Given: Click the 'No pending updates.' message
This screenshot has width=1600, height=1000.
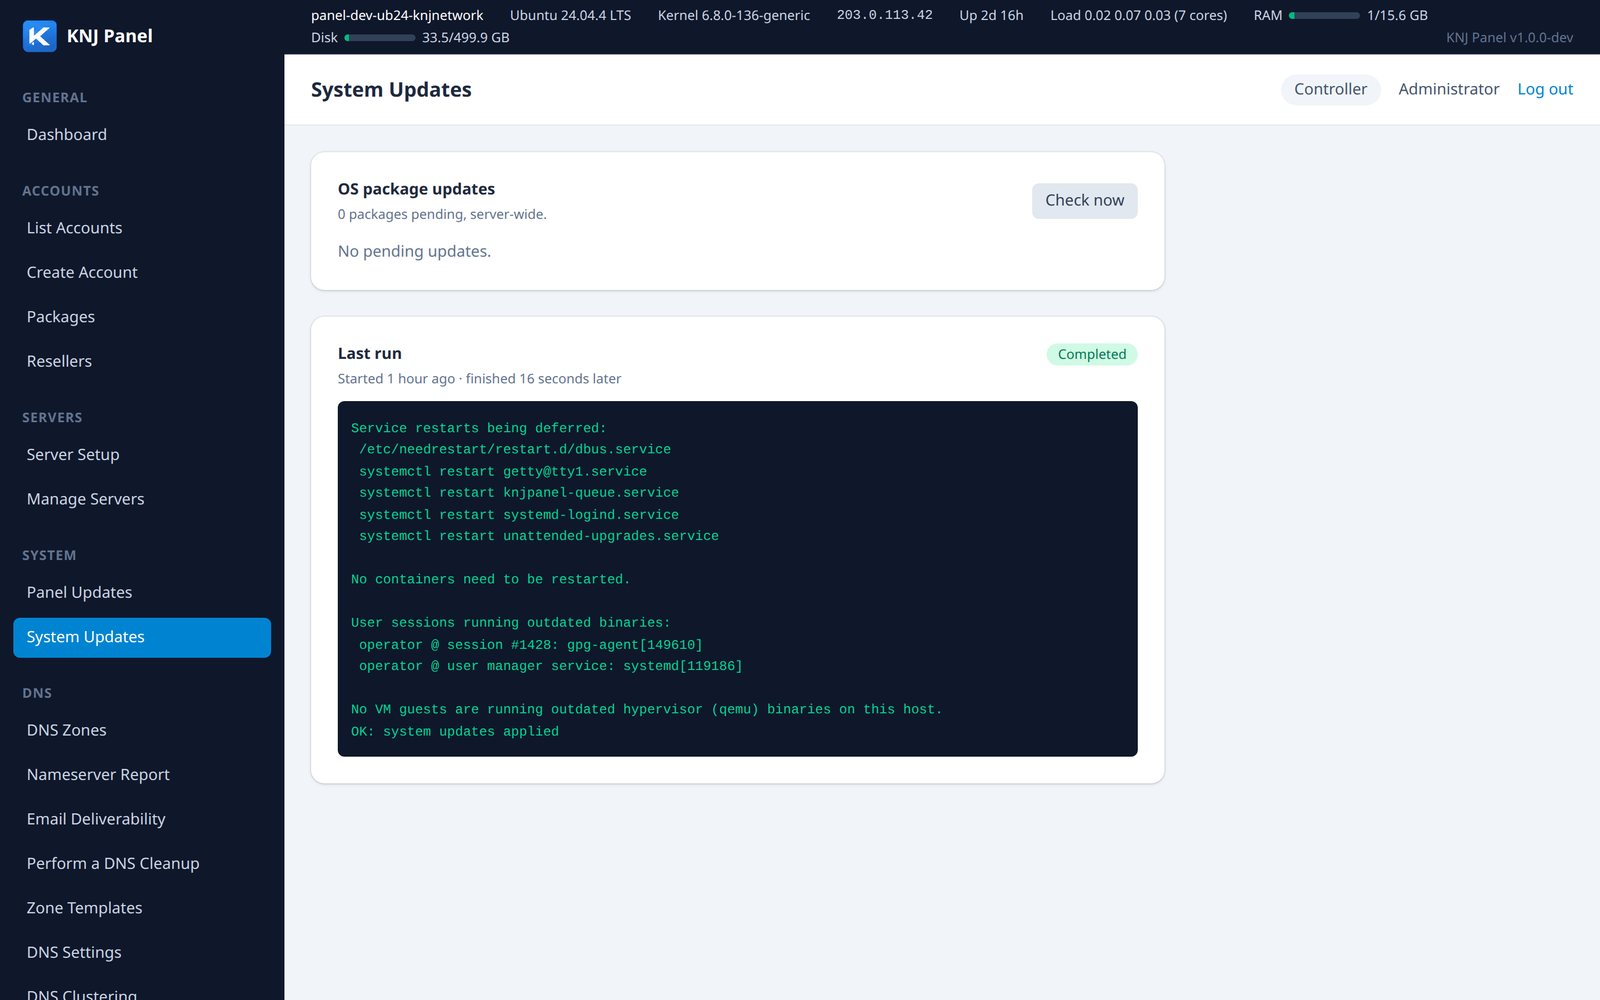Looking at the screenshot, I should pos(414,251).
